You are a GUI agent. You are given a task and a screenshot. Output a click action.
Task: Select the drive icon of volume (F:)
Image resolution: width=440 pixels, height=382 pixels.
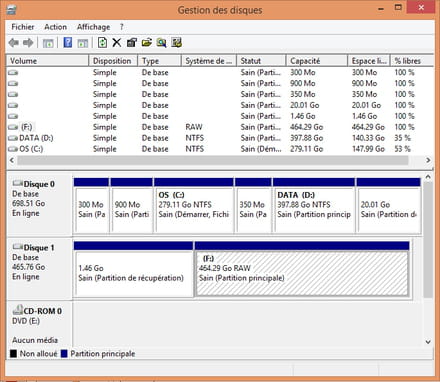(13, 127)
